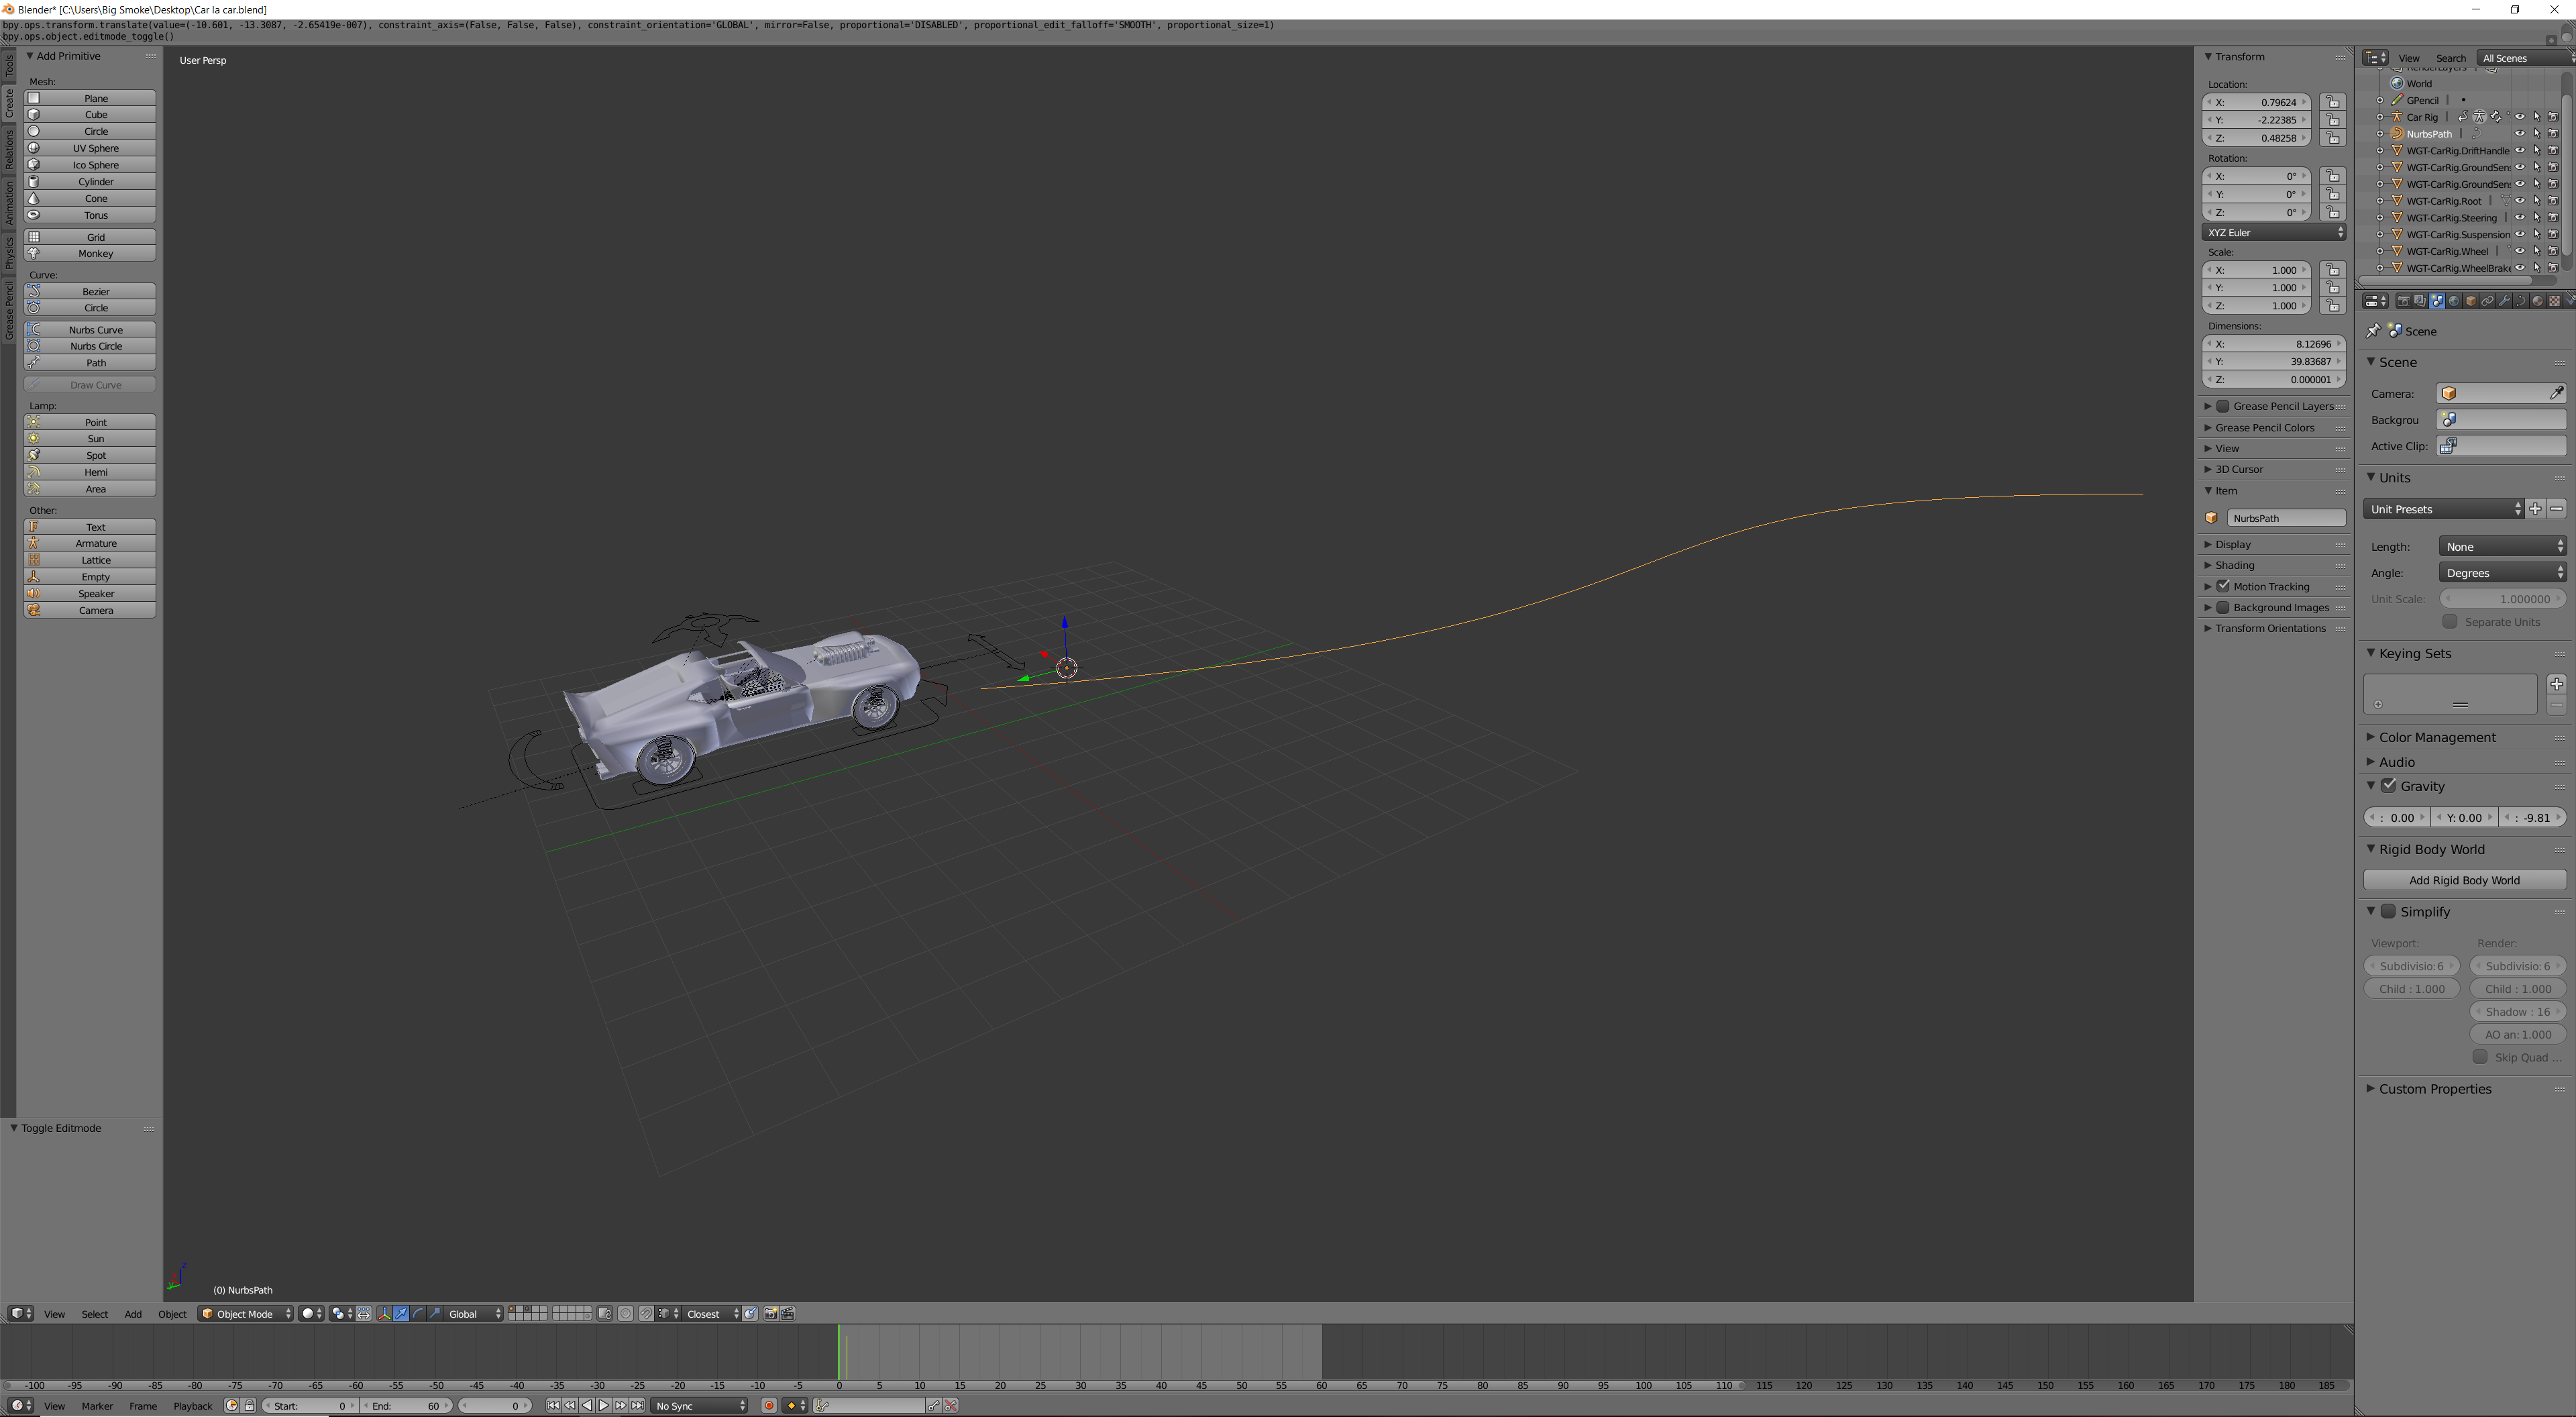Open the XYZ Euler rotation mode dropdown

[2274, 232]
